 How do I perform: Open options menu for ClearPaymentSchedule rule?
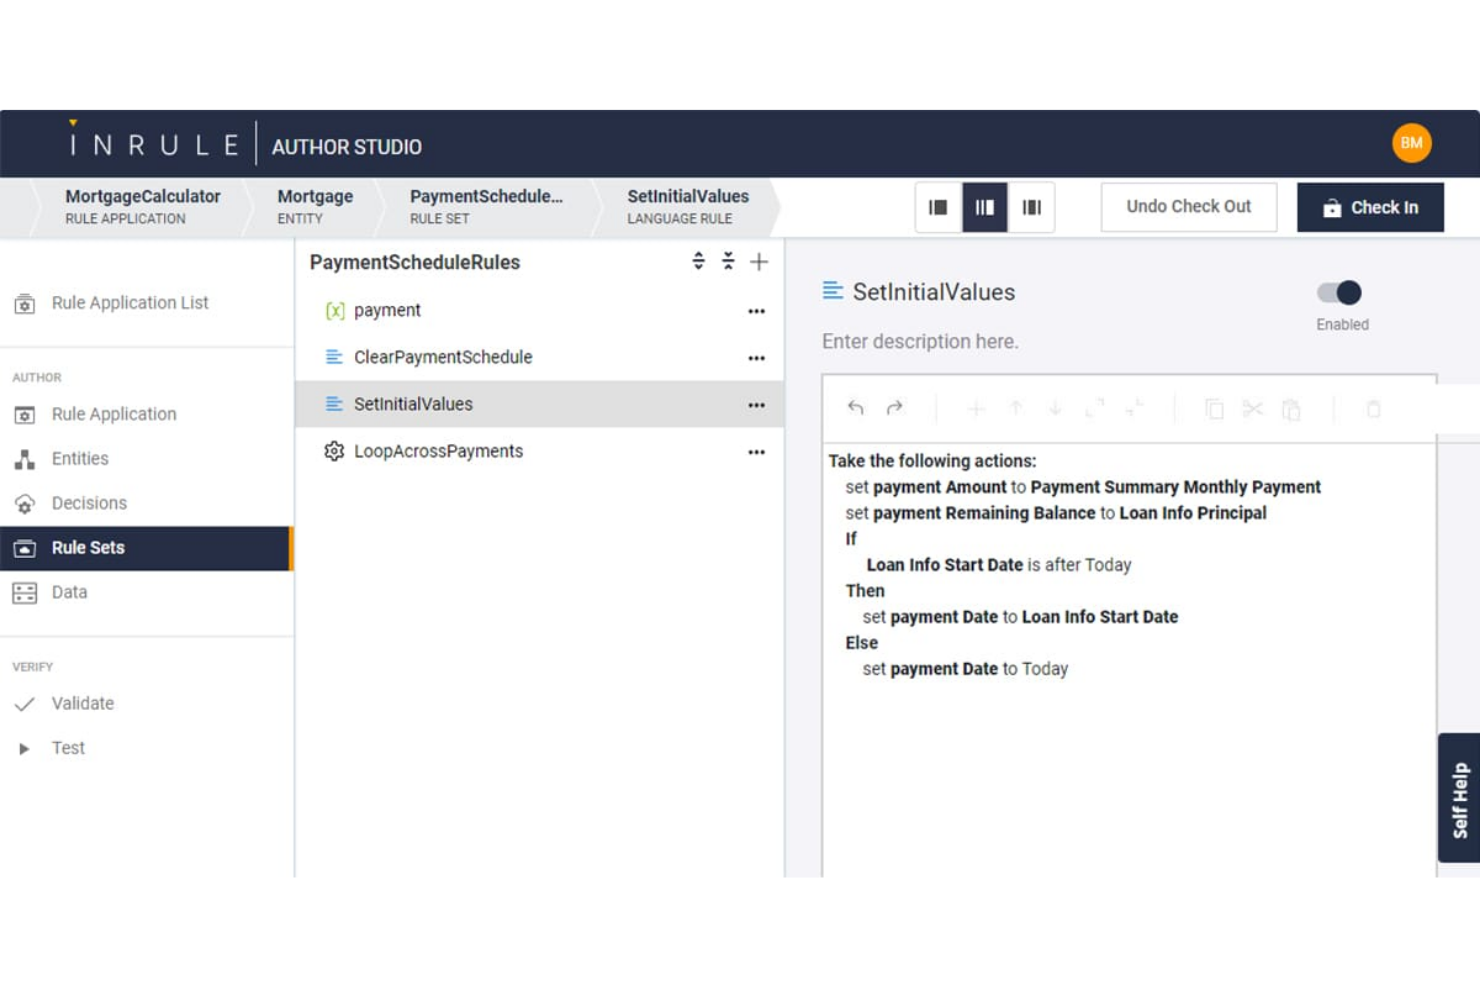757,357
